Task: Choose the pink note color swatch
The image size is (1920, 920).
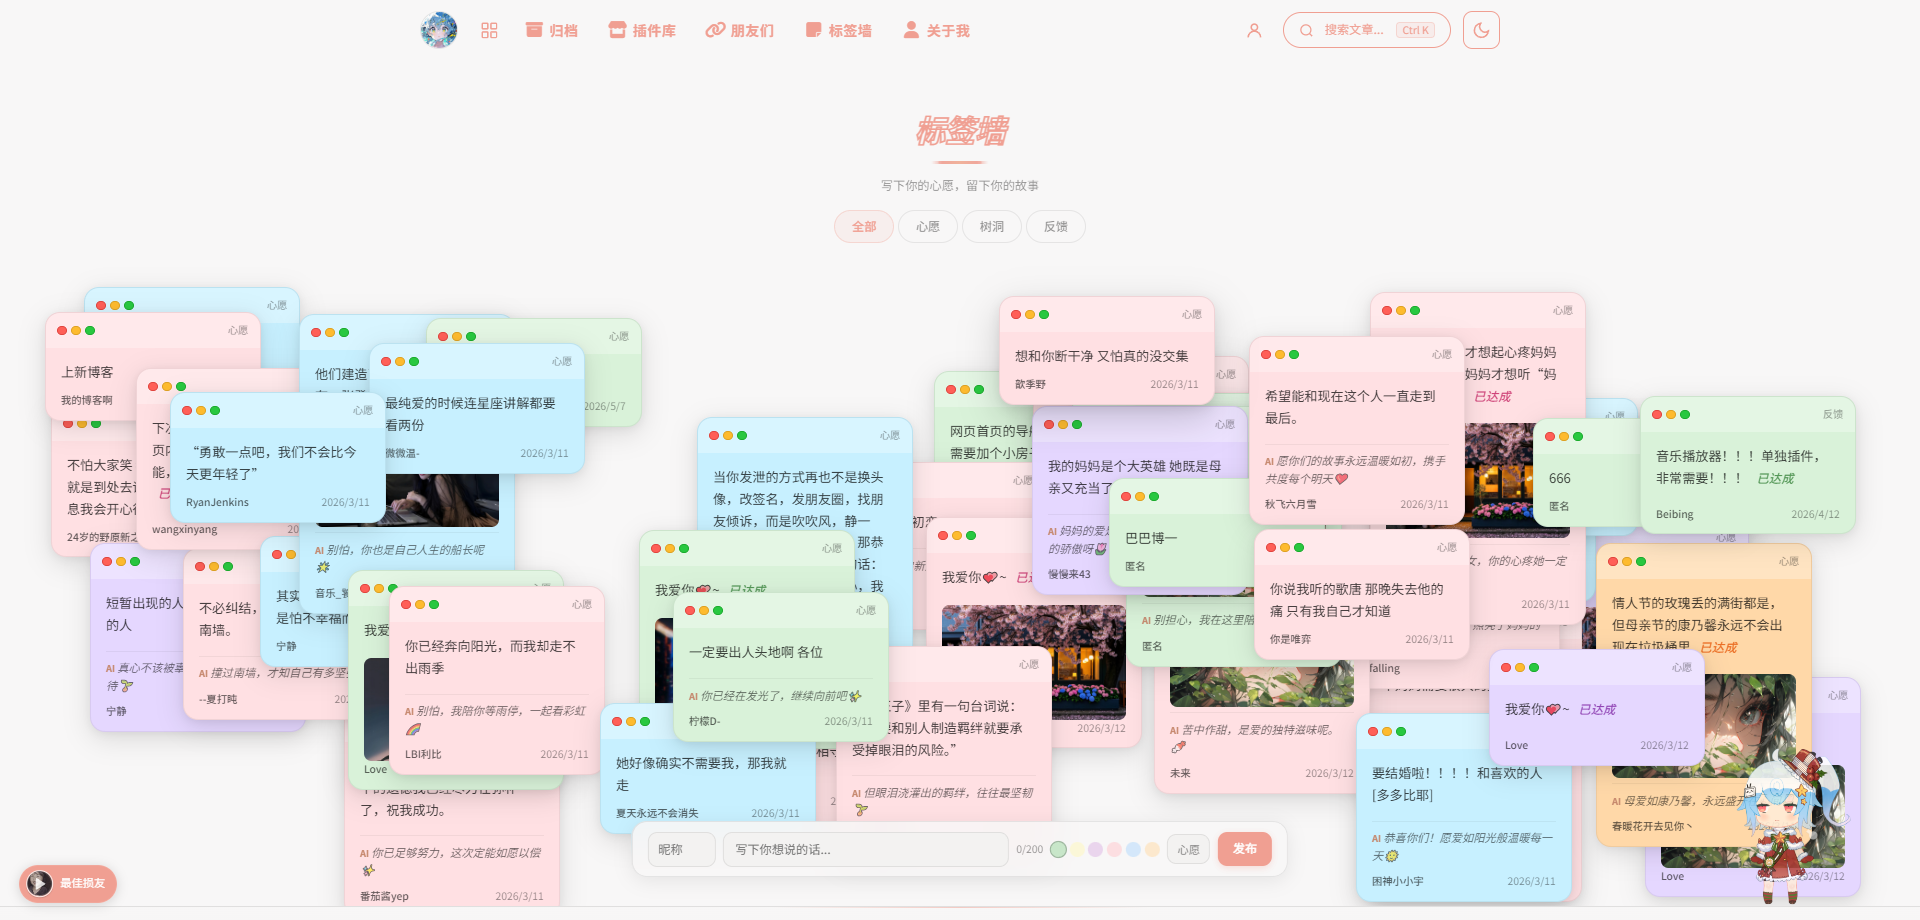Action: tap(1115, 849)
